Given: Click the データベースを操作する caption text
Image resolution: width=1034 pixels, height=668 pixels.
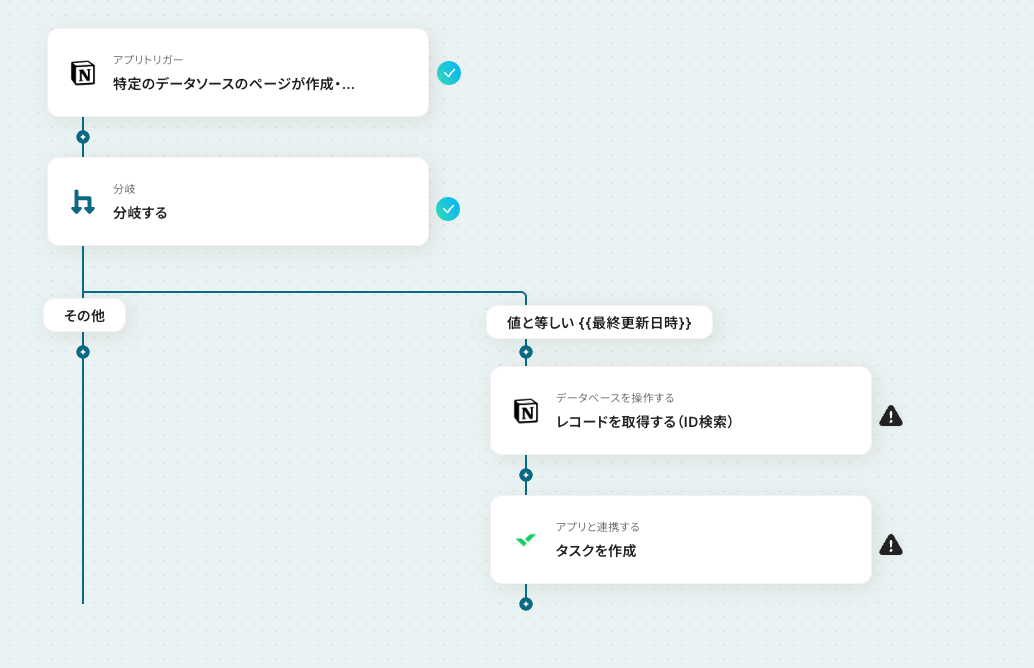Looking at the screenshot, I should coord(615,398).
